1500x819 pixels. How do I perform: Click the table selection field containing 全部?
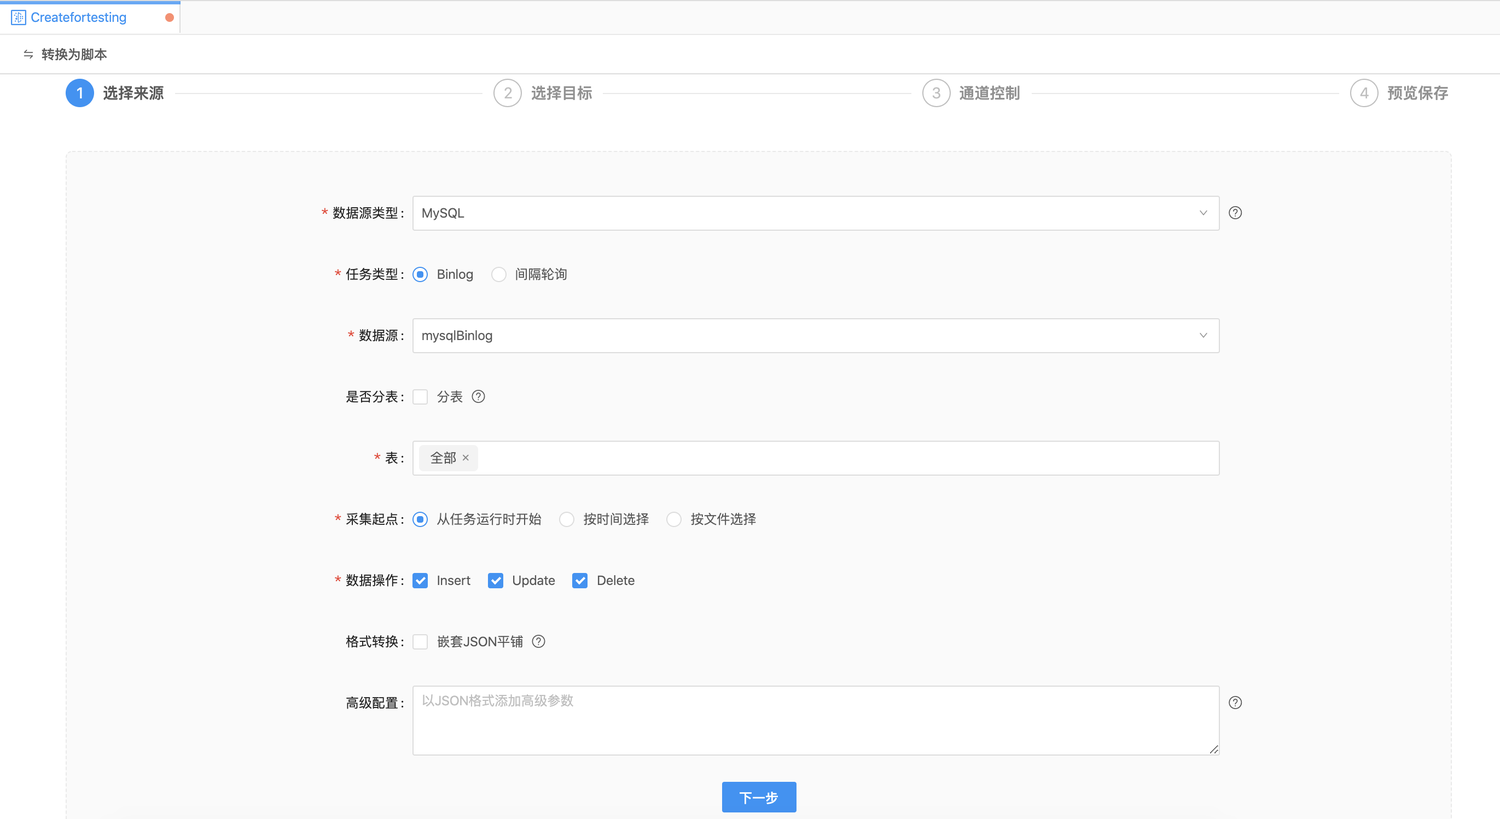pos(816,458)
